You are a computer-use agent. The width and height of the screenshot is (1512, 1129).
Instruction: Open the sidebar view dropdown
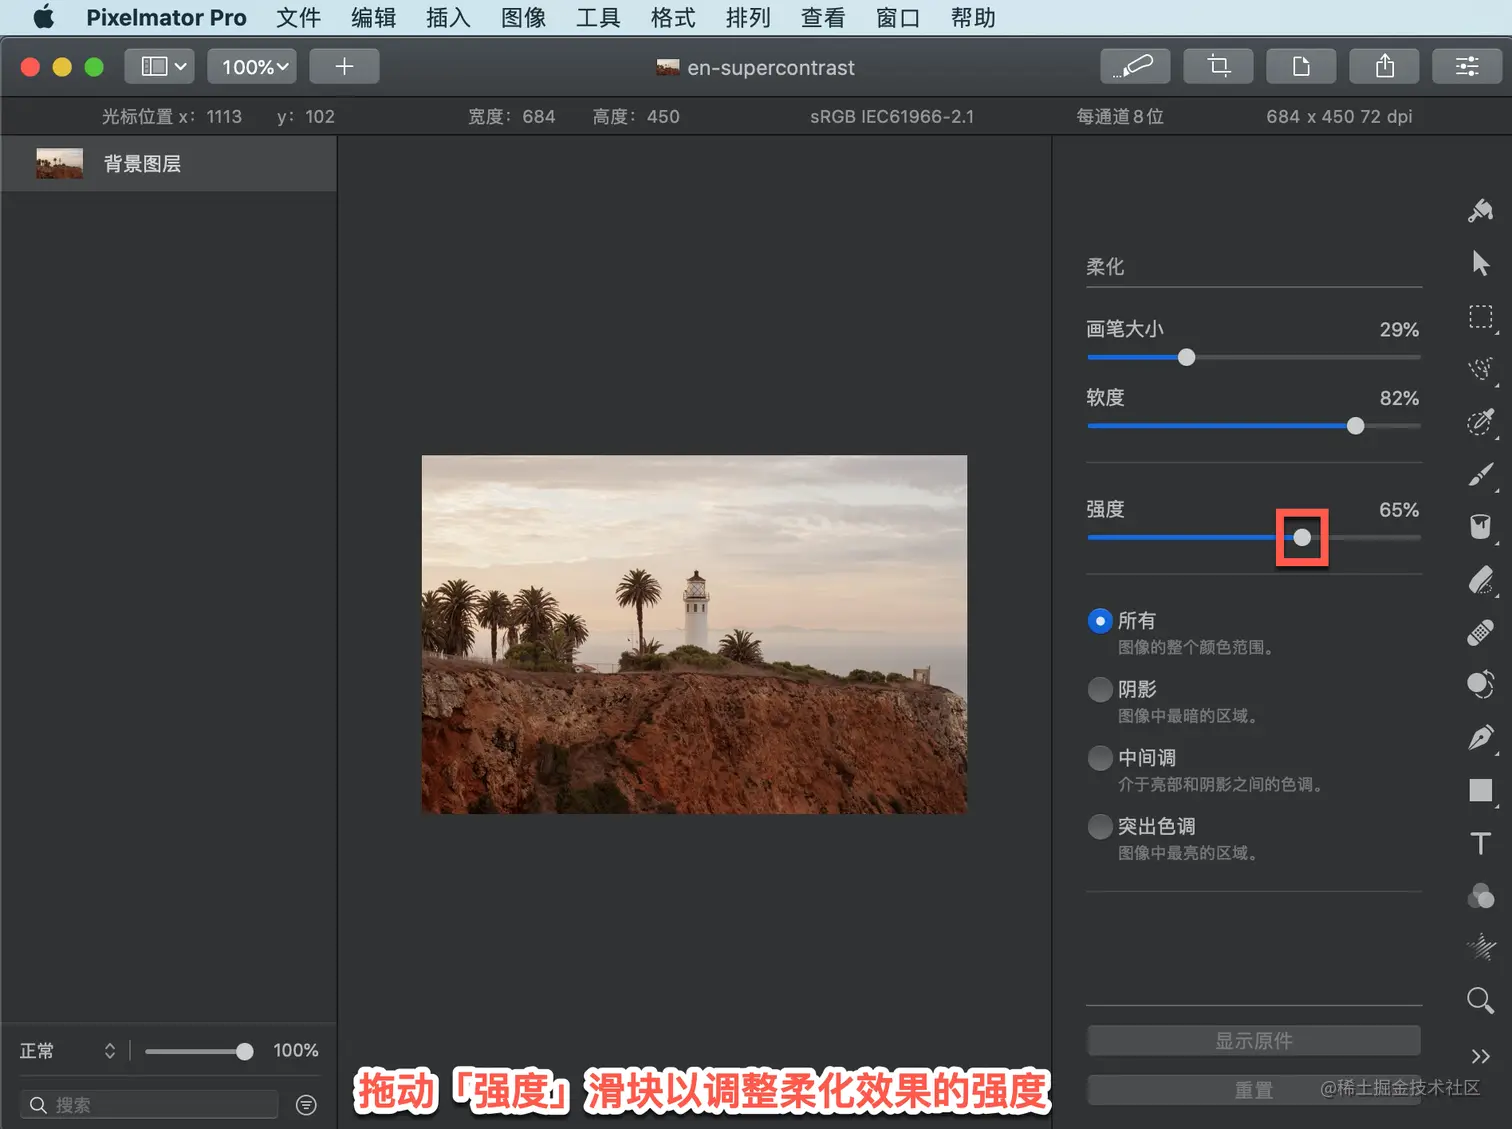160,67
